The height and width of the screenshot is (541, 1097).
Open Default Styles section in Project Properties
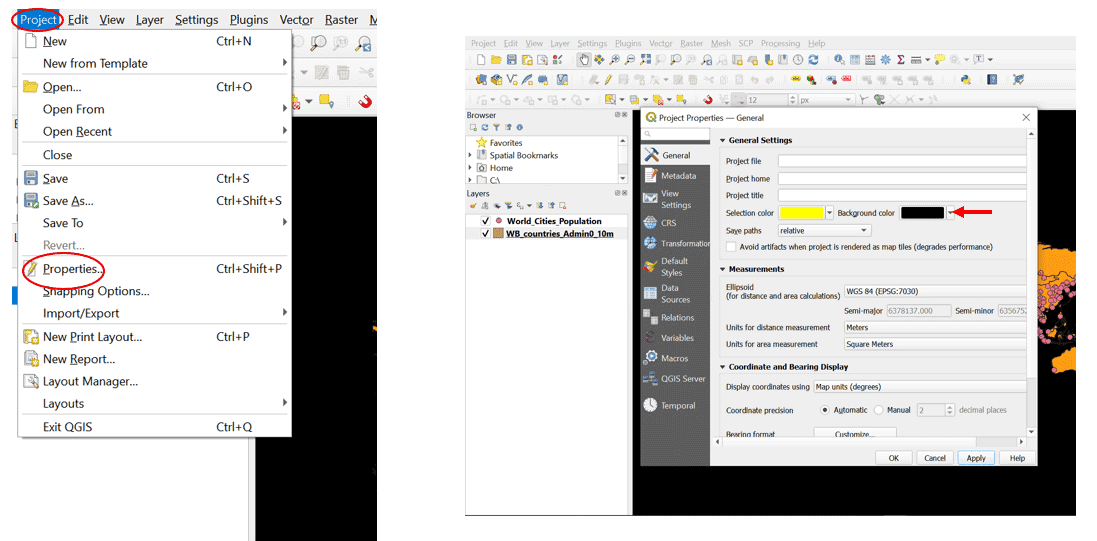675,267
